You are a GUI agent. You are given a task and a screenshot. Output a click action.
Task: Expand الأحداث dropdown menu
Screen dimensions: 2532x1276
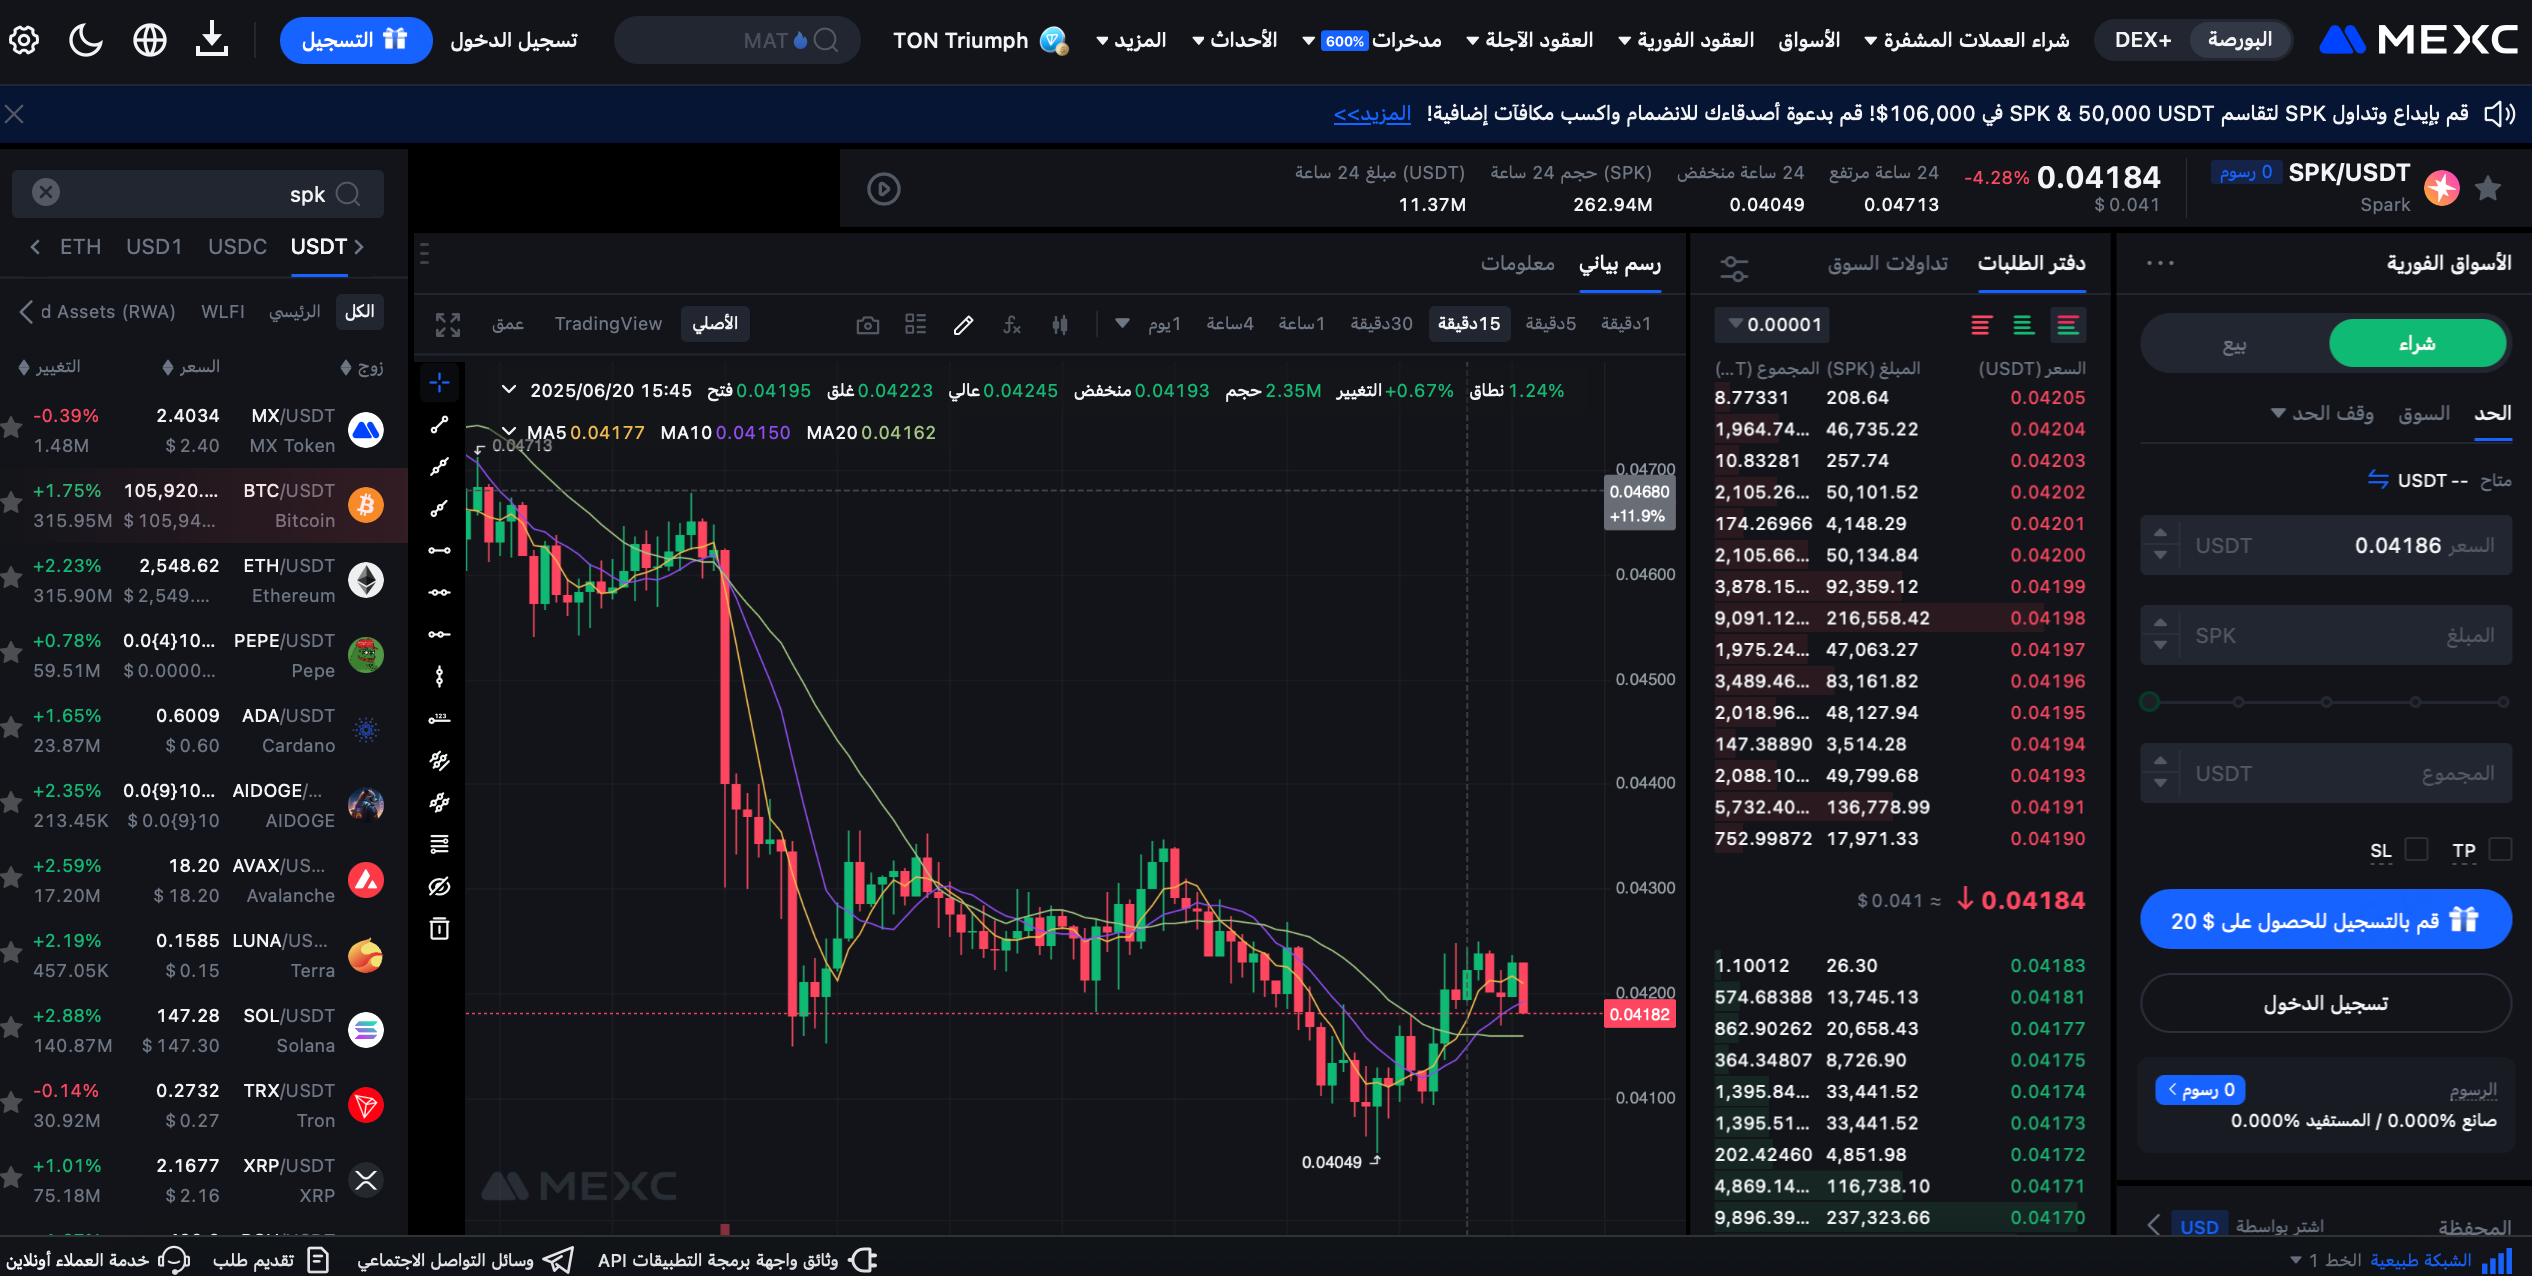coord(1235,40)
